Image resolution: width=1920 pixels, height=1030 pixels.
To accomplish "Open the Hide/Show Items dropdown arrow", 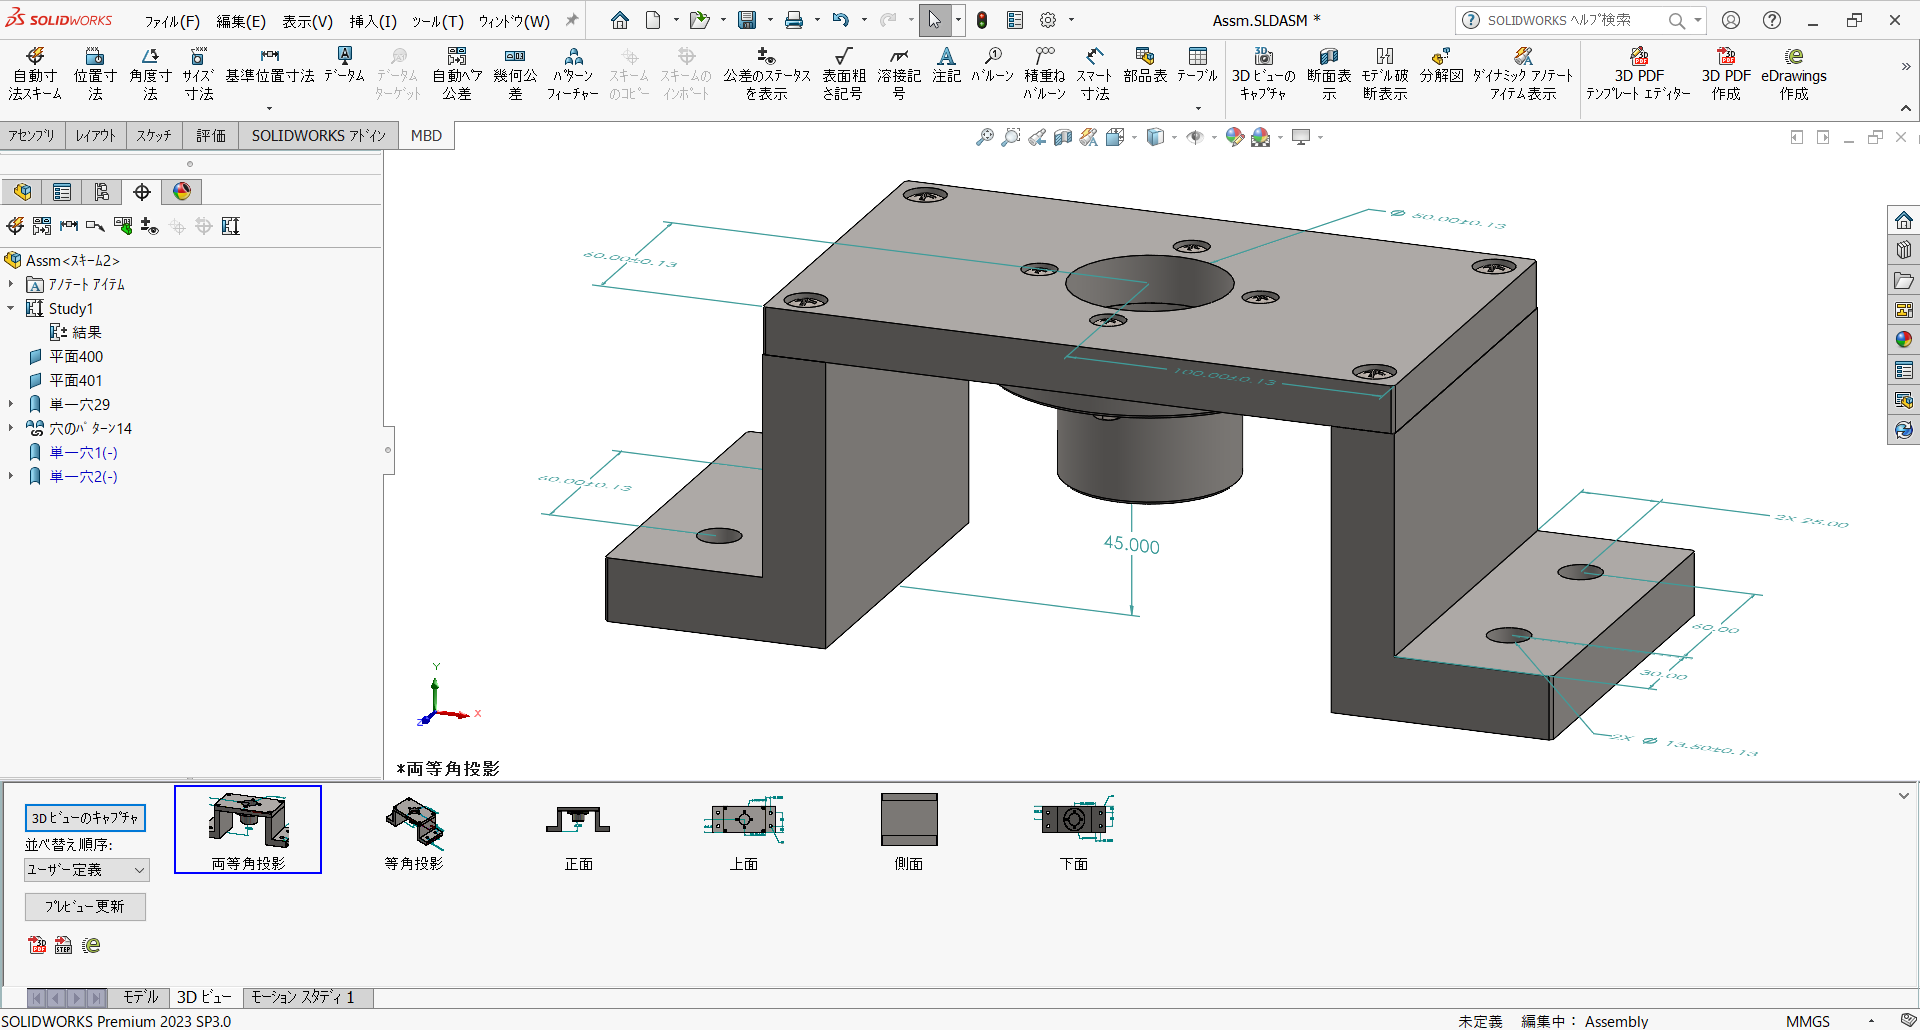I will coord(1214,137).
